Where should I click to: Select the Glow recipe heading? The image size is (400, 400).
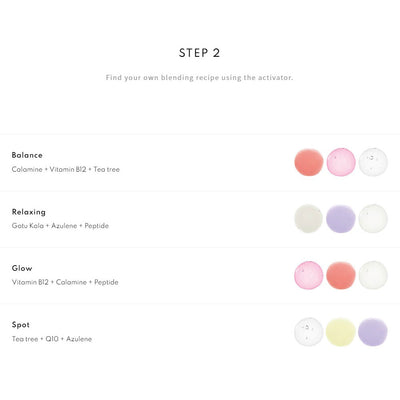click(22, 268)
